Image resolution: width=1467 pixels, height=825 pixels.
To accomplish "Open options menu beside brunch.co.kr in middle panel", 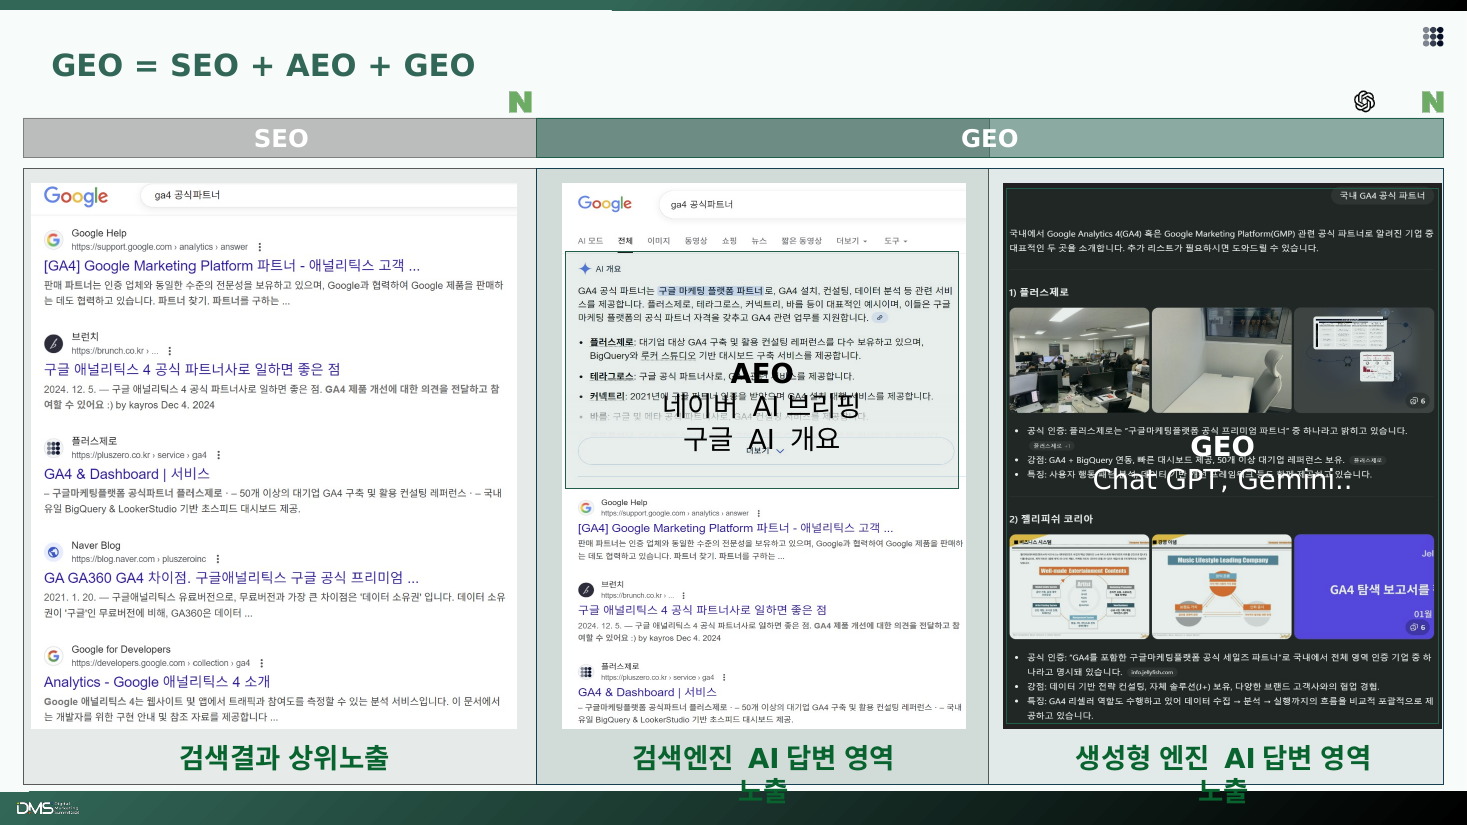I will [x=684, y=595].
